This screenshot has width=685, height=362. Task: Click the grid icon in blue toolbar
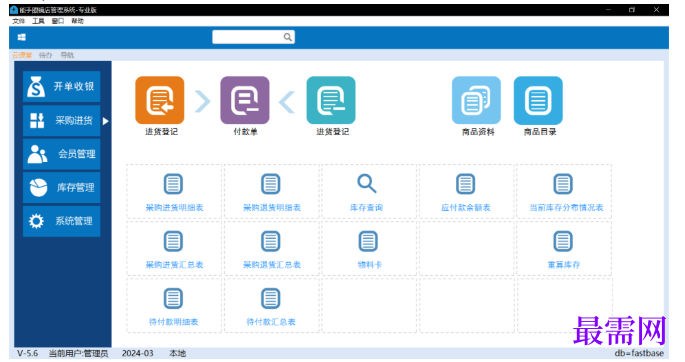click(x=21, y=38)
